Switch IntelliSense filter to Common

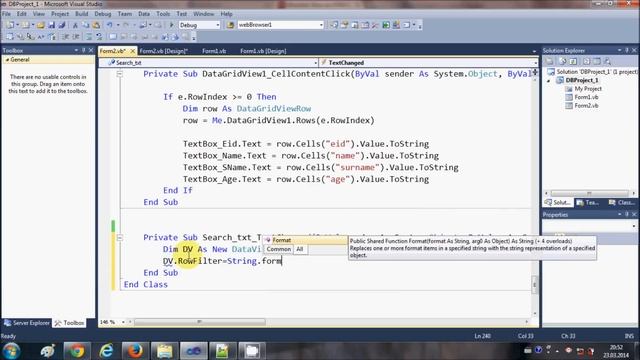click(x=279, y=249)
